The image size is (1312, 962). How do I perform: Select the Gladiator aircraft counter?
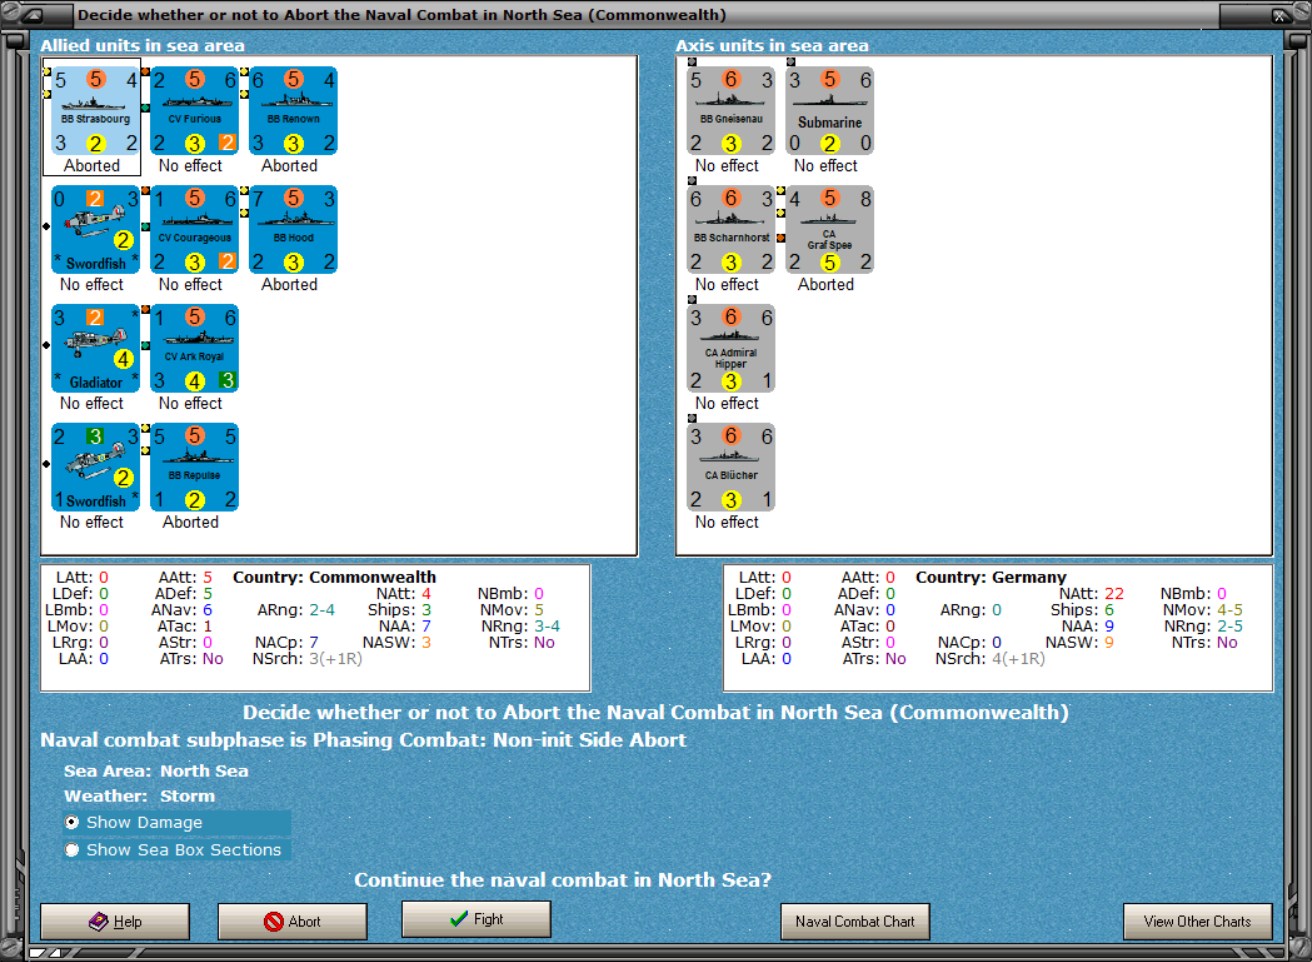(96, 349)
